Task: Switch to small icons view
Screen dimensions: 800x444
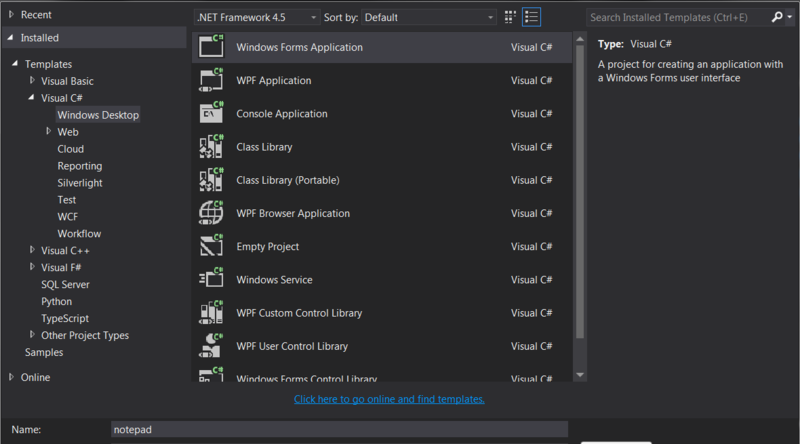Action: coord(511,17)
